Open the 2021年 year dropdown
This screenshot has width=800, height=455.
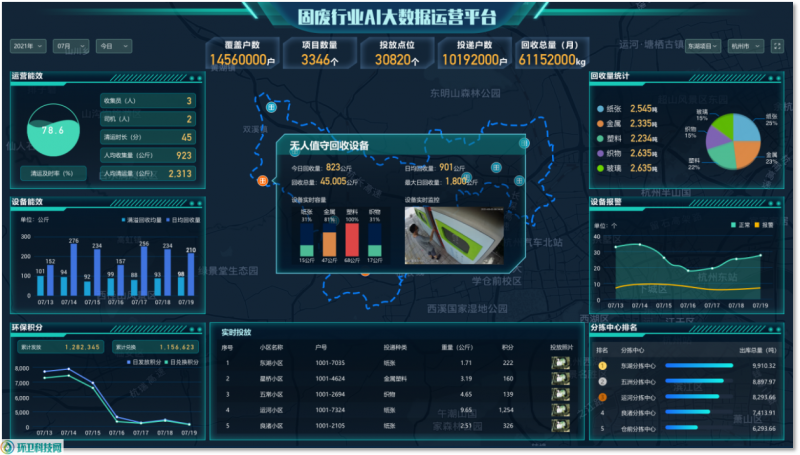[28, 46]
